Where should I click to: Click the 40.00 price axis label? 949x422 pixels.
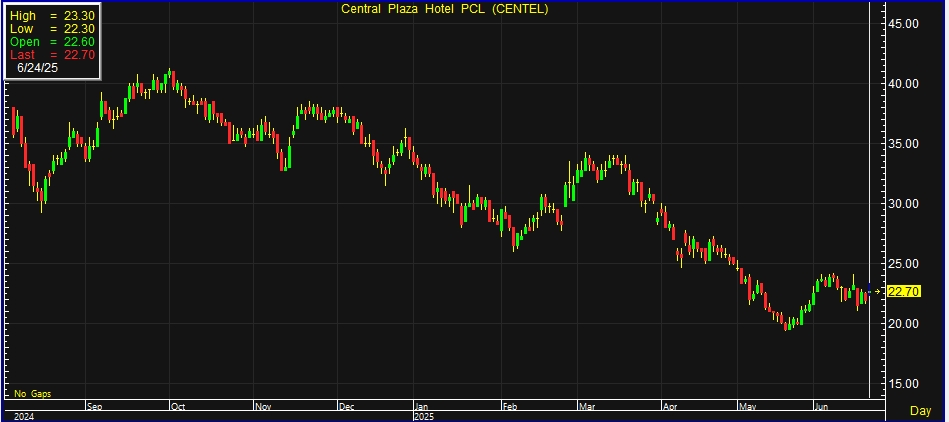[x=904, y=84]
